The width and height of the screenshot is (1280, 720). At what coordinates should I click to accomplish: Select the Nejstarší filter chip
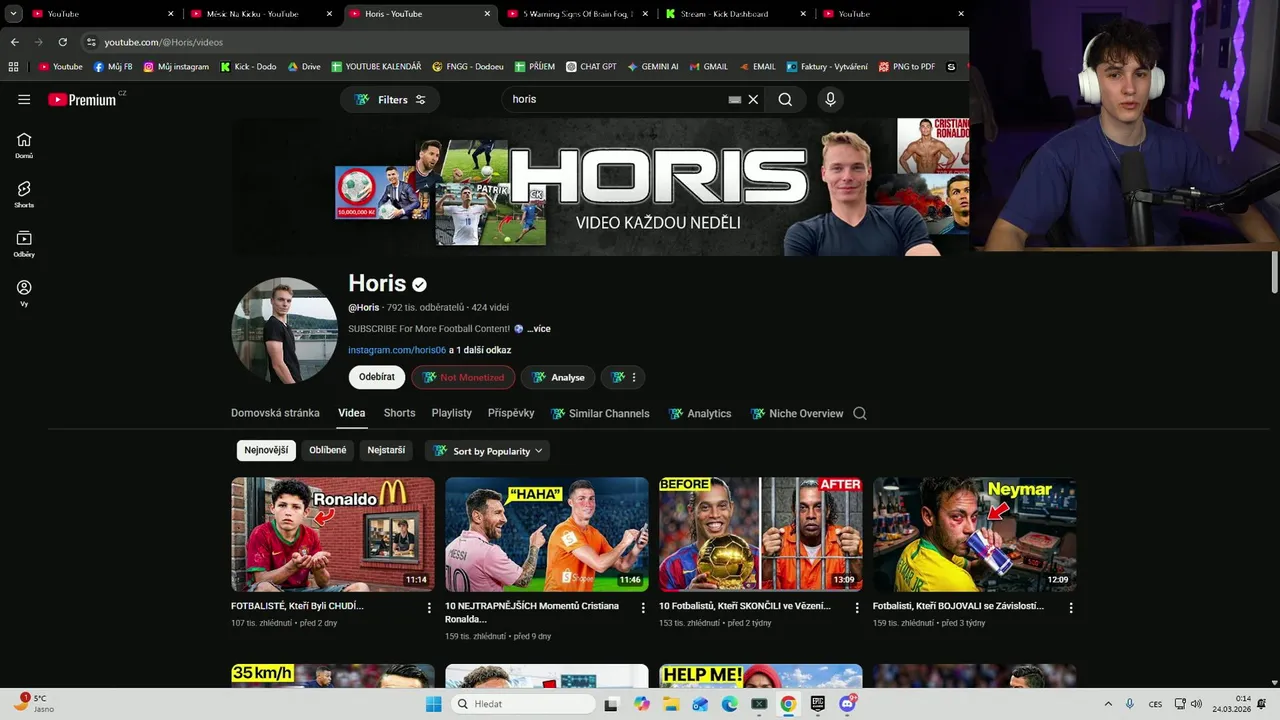pyautogui.click(x=386, y=450)
